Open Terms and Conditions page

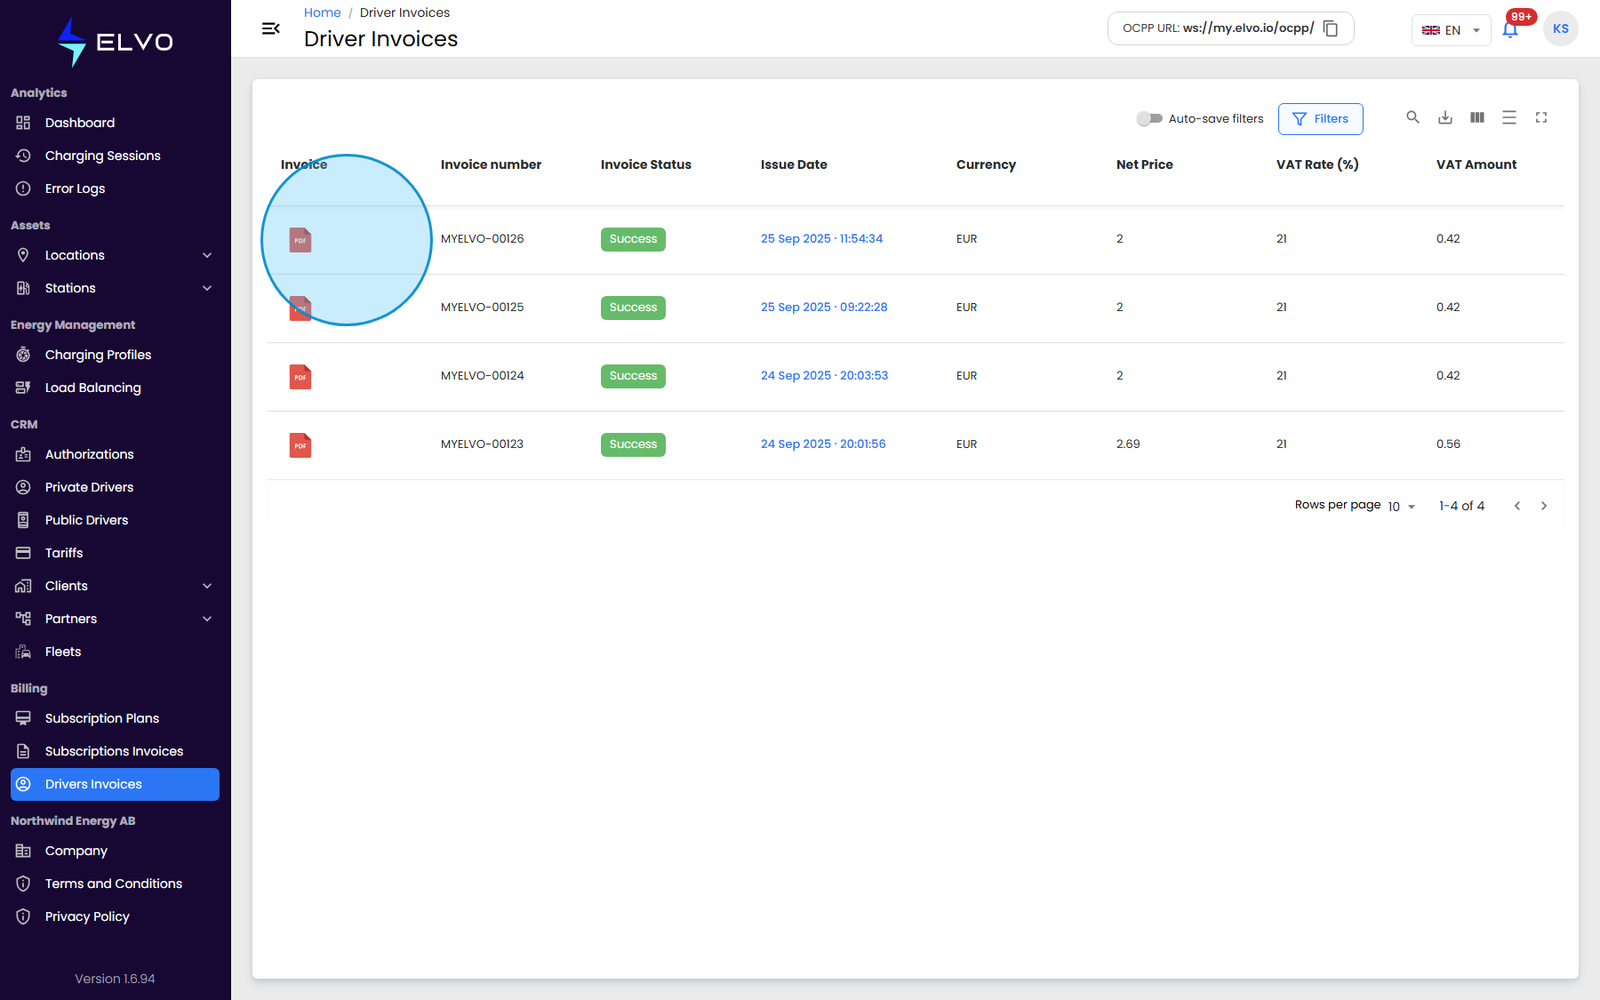point(115,884)
